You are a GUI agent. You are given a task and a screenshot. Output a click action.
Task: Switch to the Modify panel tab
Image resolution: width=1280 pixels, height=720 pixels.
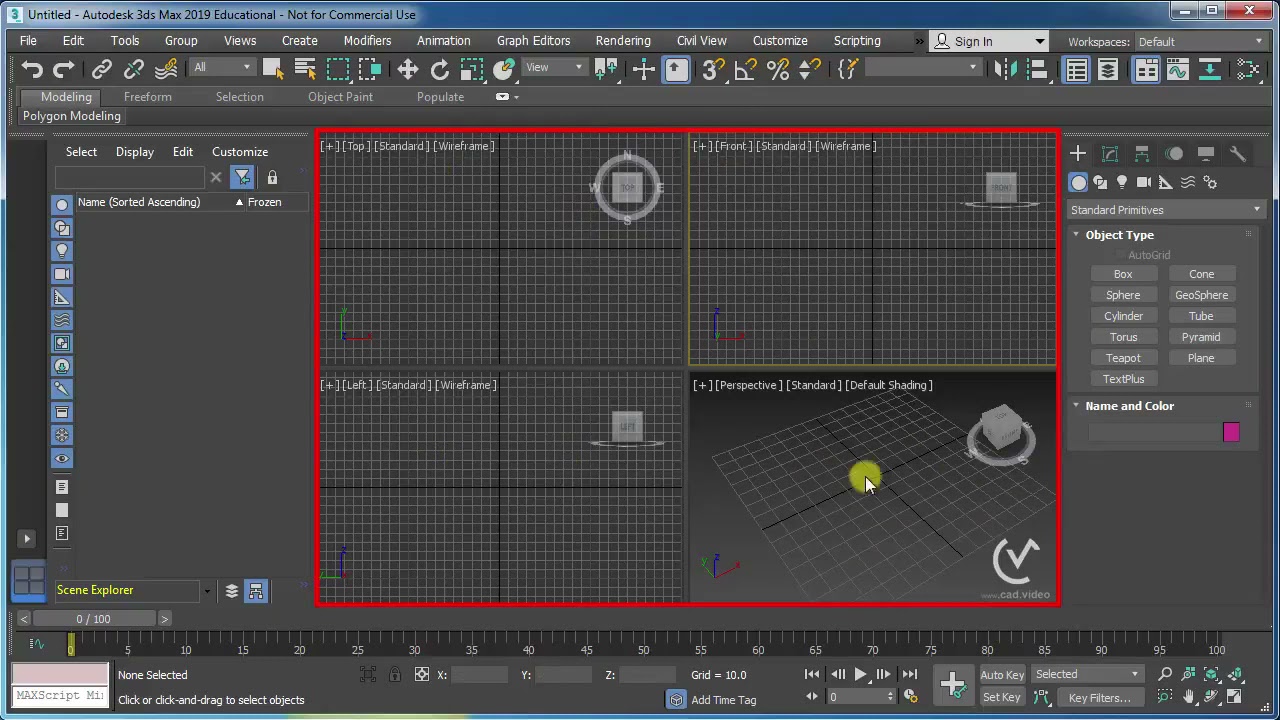pos(1110,154)
